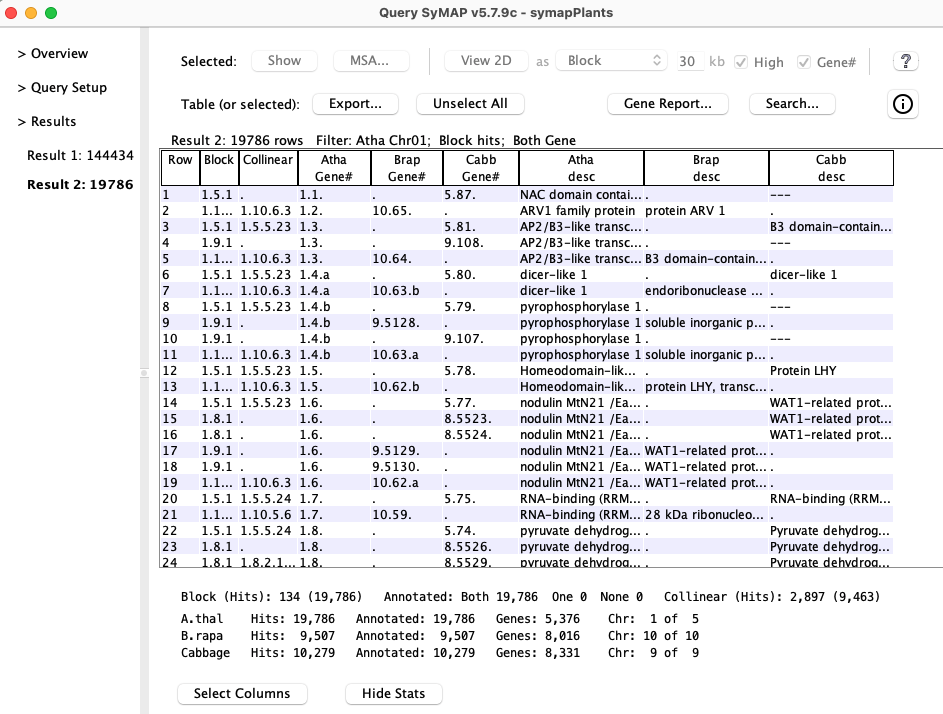Click Unselect All
The height and width of the screenshot is (714, 943).
tap(469, 103)
